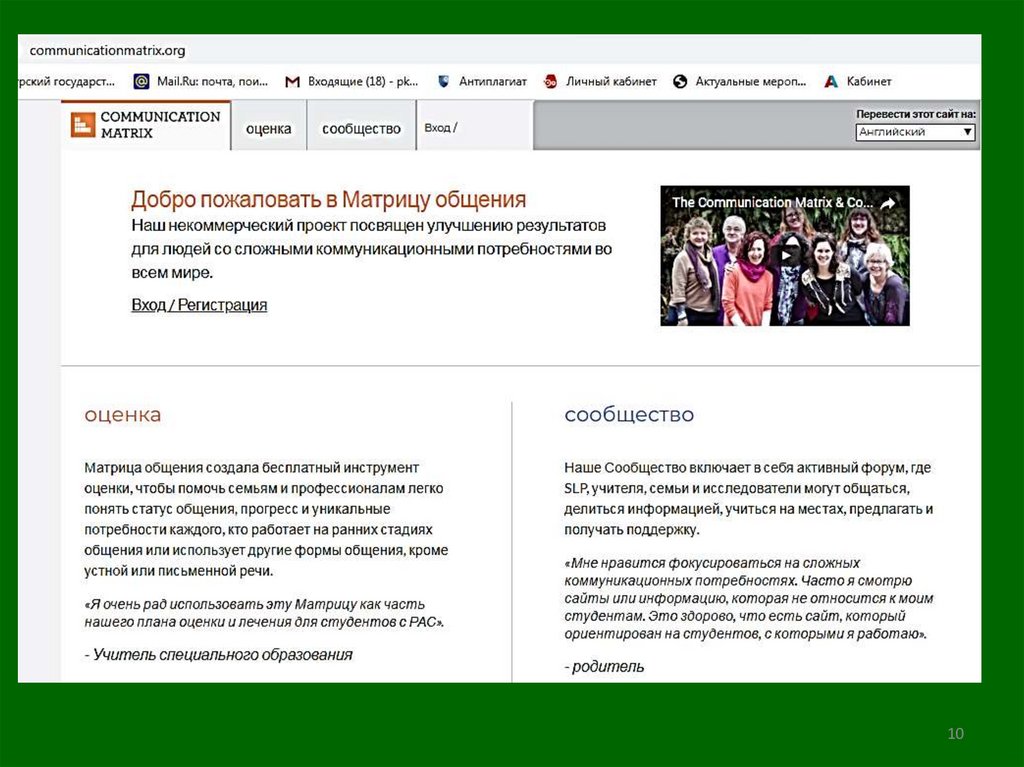
Task: Click the Антиплагиат shield bookmark icon
Action: (444, 82)
